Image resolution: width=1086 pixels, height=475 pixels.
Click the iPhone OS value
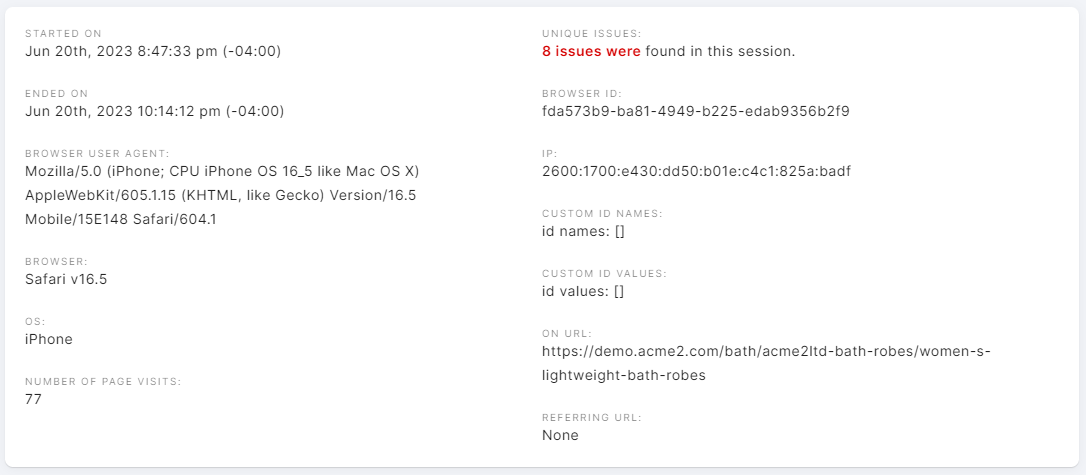[48, 339]
